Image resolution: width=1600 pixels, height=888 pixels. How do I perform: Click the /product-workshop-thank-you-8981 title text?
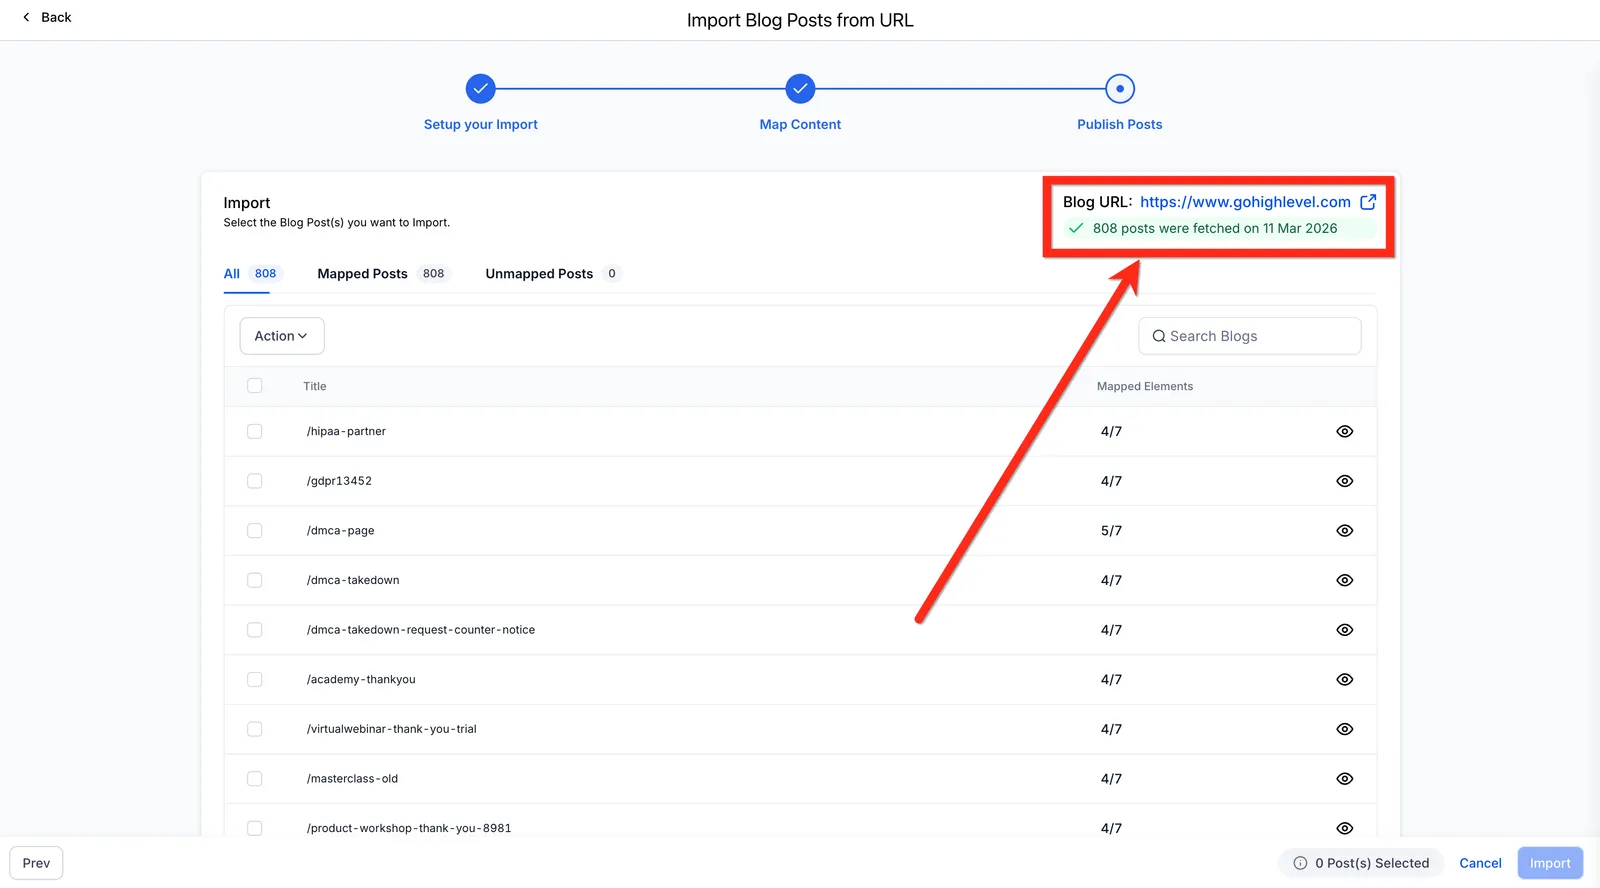point(409,828)
